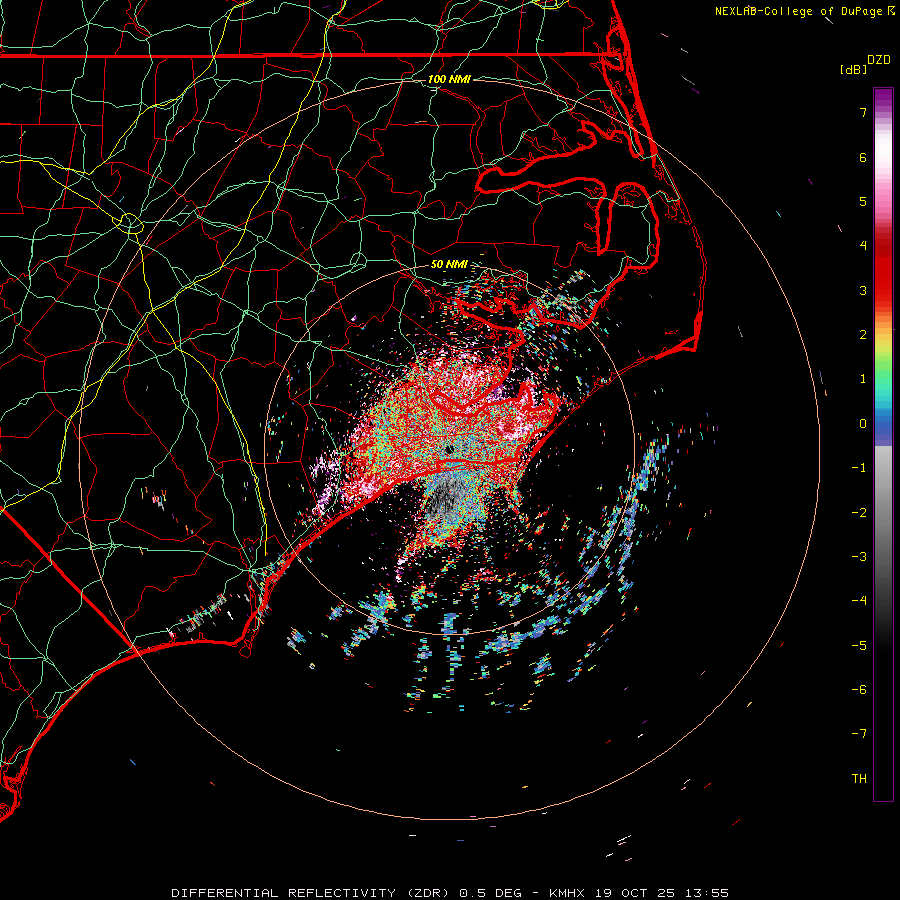
Task: Click the 1 value on the color scale
Action: coord(863,379)
